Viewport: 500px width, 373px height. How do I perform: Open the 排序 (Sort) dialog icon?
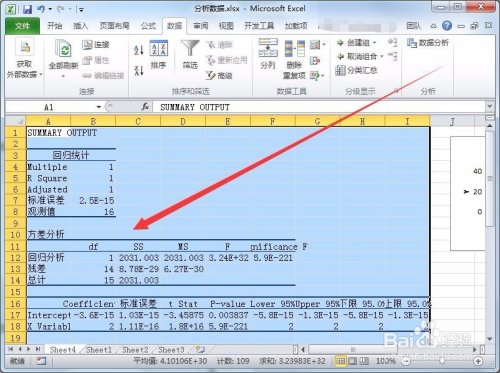pos(158,49)
